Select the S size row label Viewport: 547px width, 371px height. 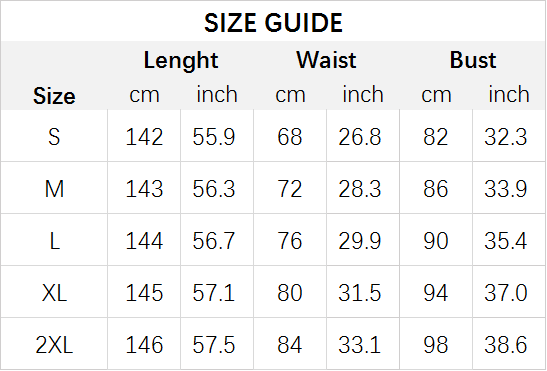coord(54,136)
